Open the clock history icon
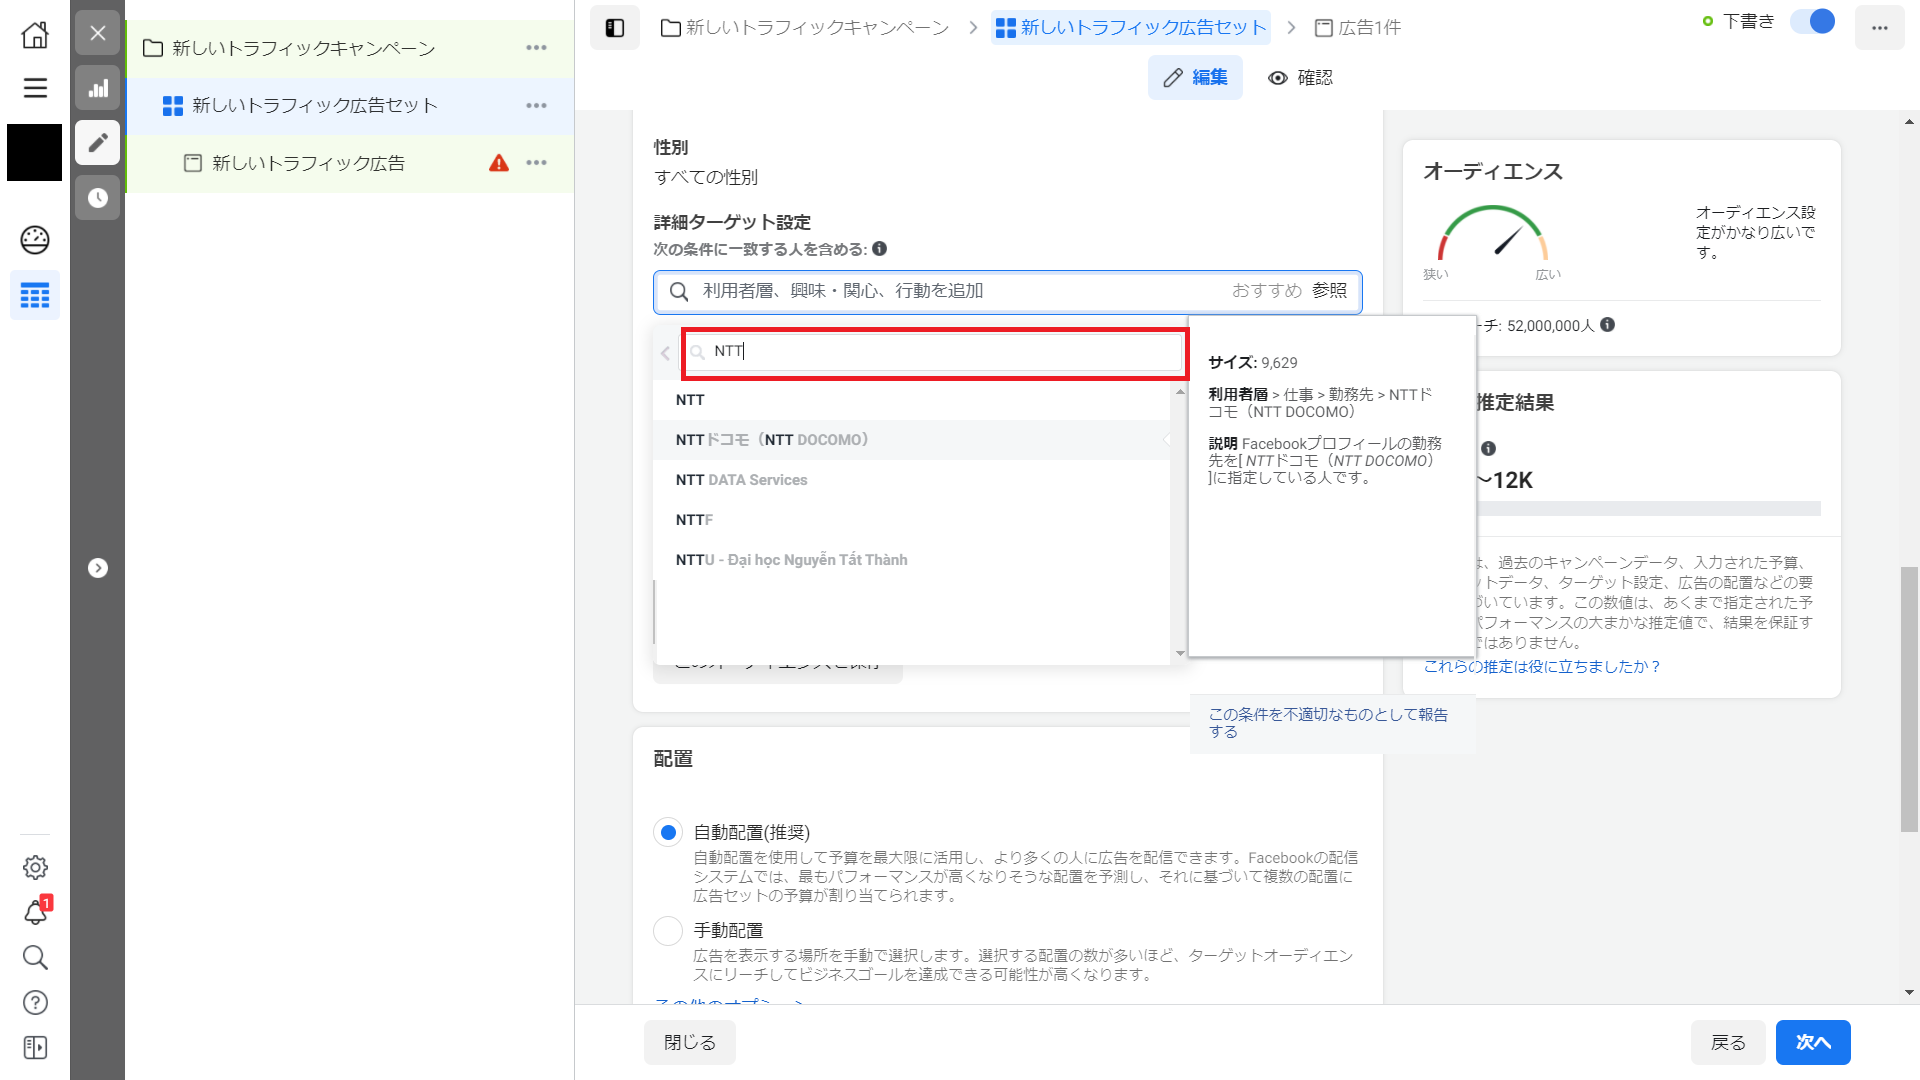 (98, 198)
